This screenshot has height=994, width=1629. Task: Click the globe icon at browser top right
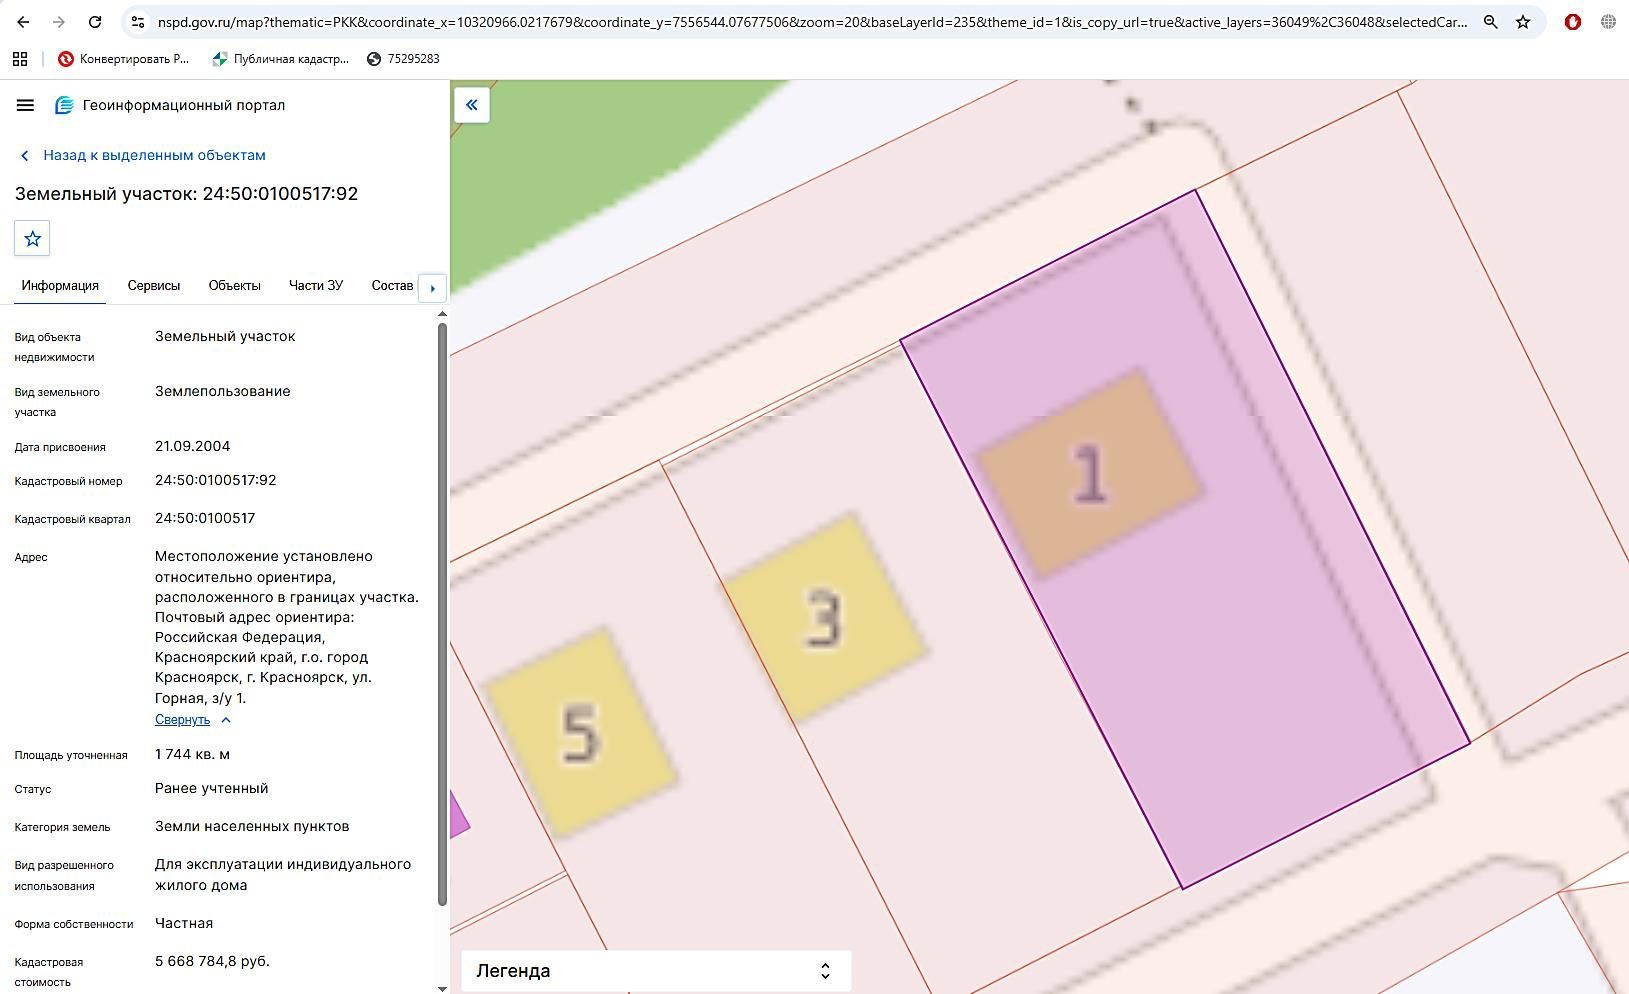(1608, 22)
